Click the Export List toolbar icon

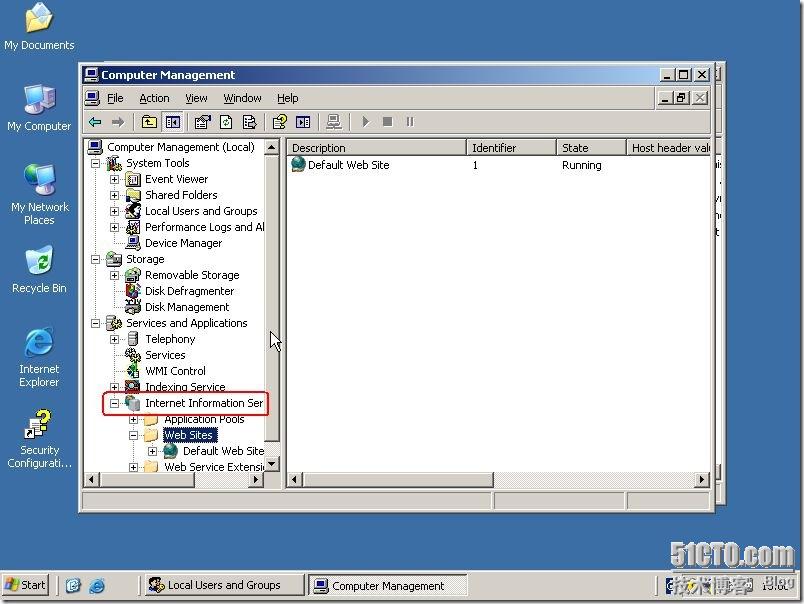(250, 122)
